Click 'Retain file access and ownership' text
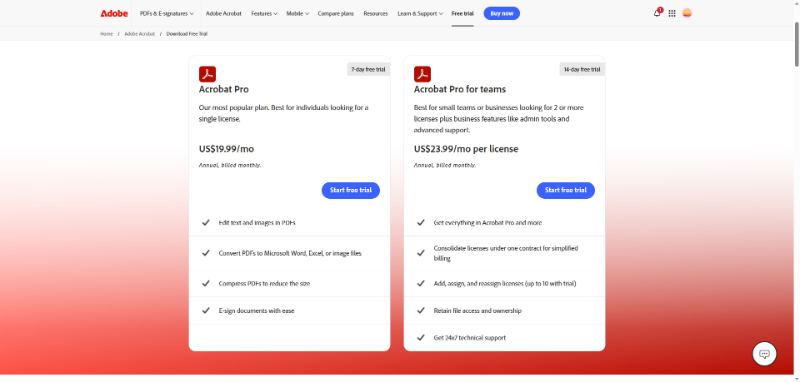This screenshot has width=800, height=382. point(478,311)
